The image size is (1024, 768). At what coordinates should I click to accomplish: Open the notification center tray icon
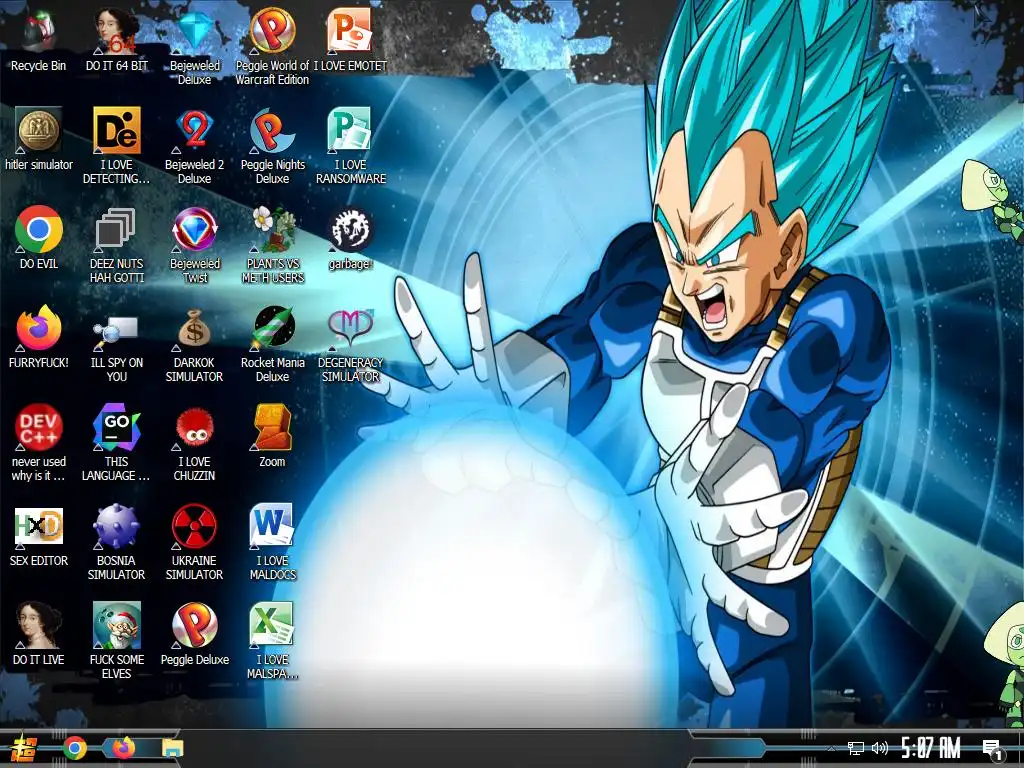(993, 749)
